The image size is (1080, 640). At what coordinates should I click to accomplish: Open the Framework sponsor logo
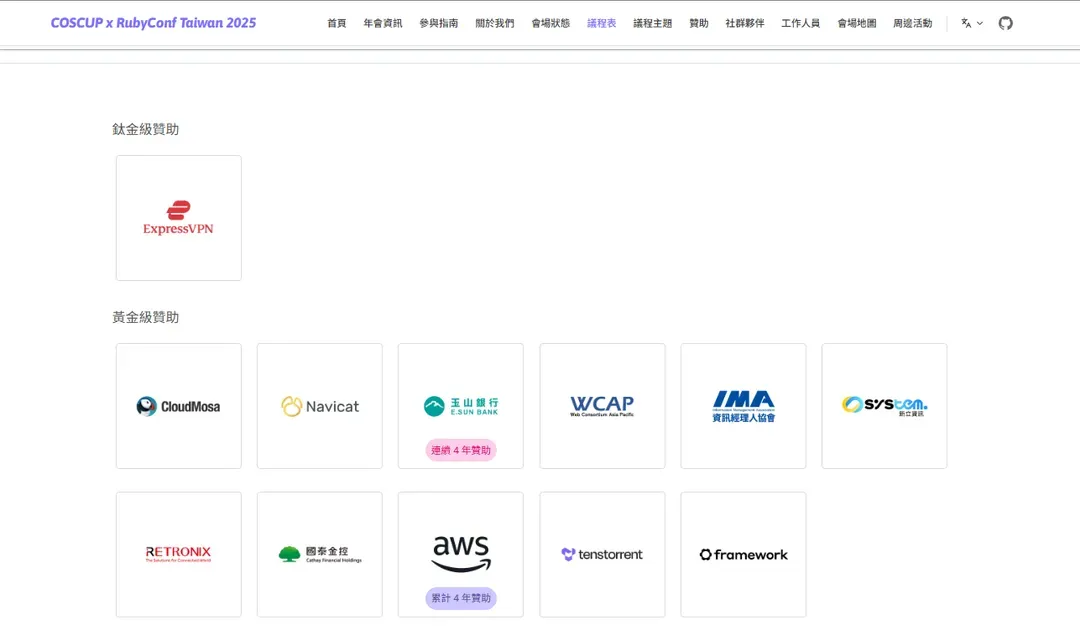click(743, 554)
